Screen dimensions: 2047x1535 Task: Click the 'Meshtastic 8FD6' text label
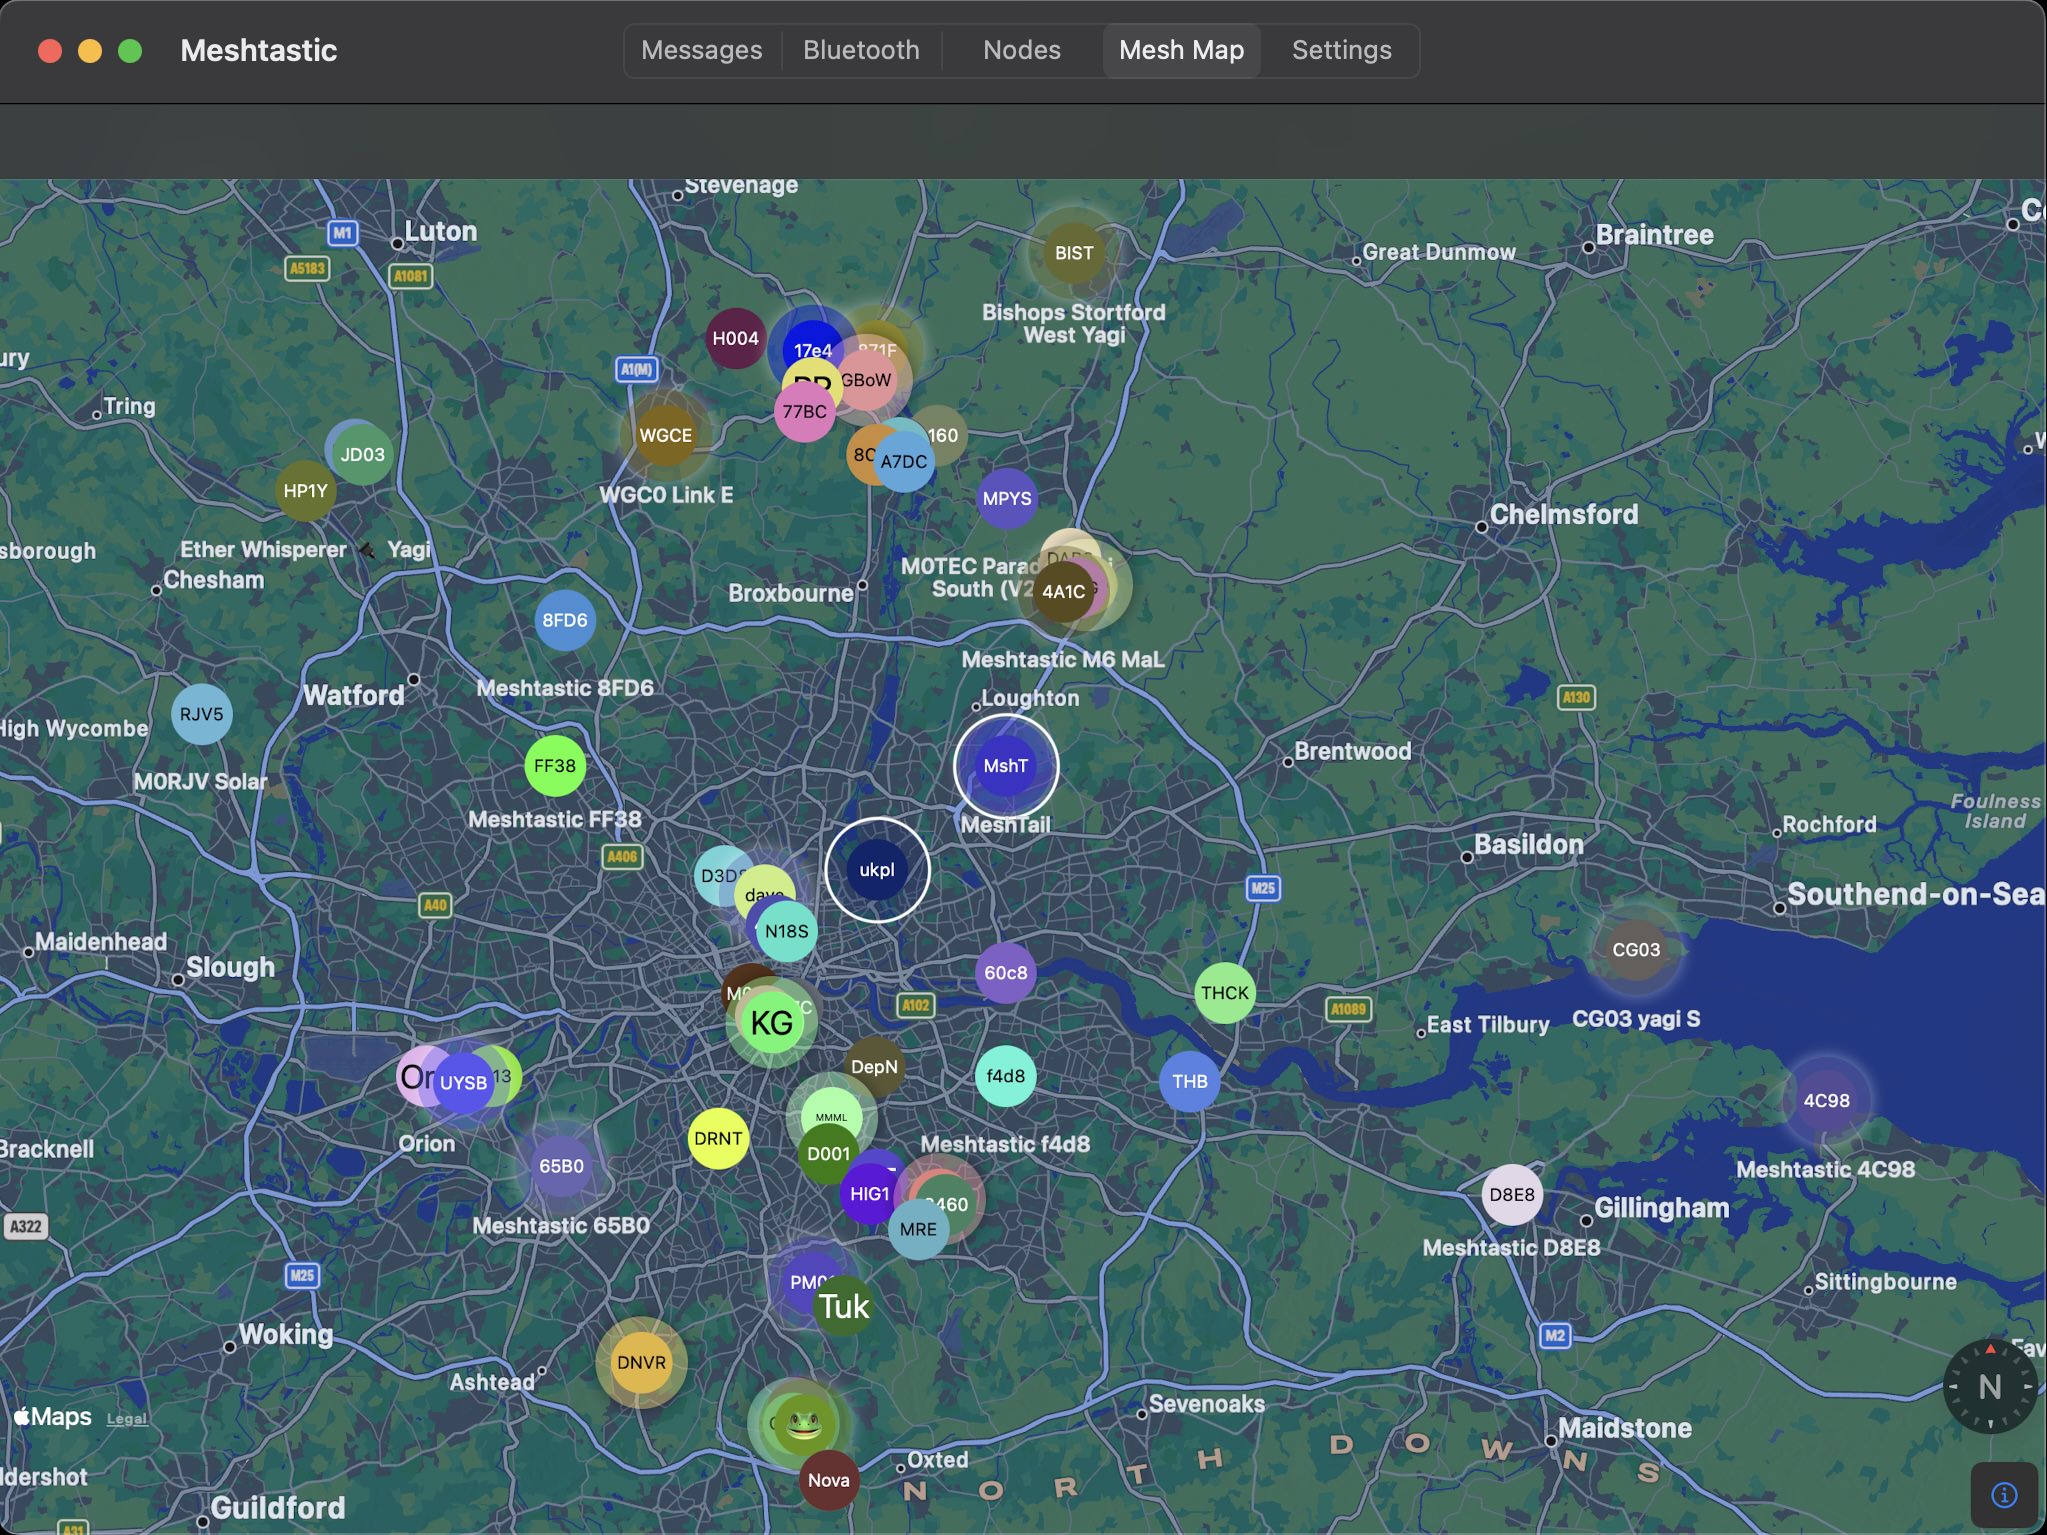tap(565, 688)
